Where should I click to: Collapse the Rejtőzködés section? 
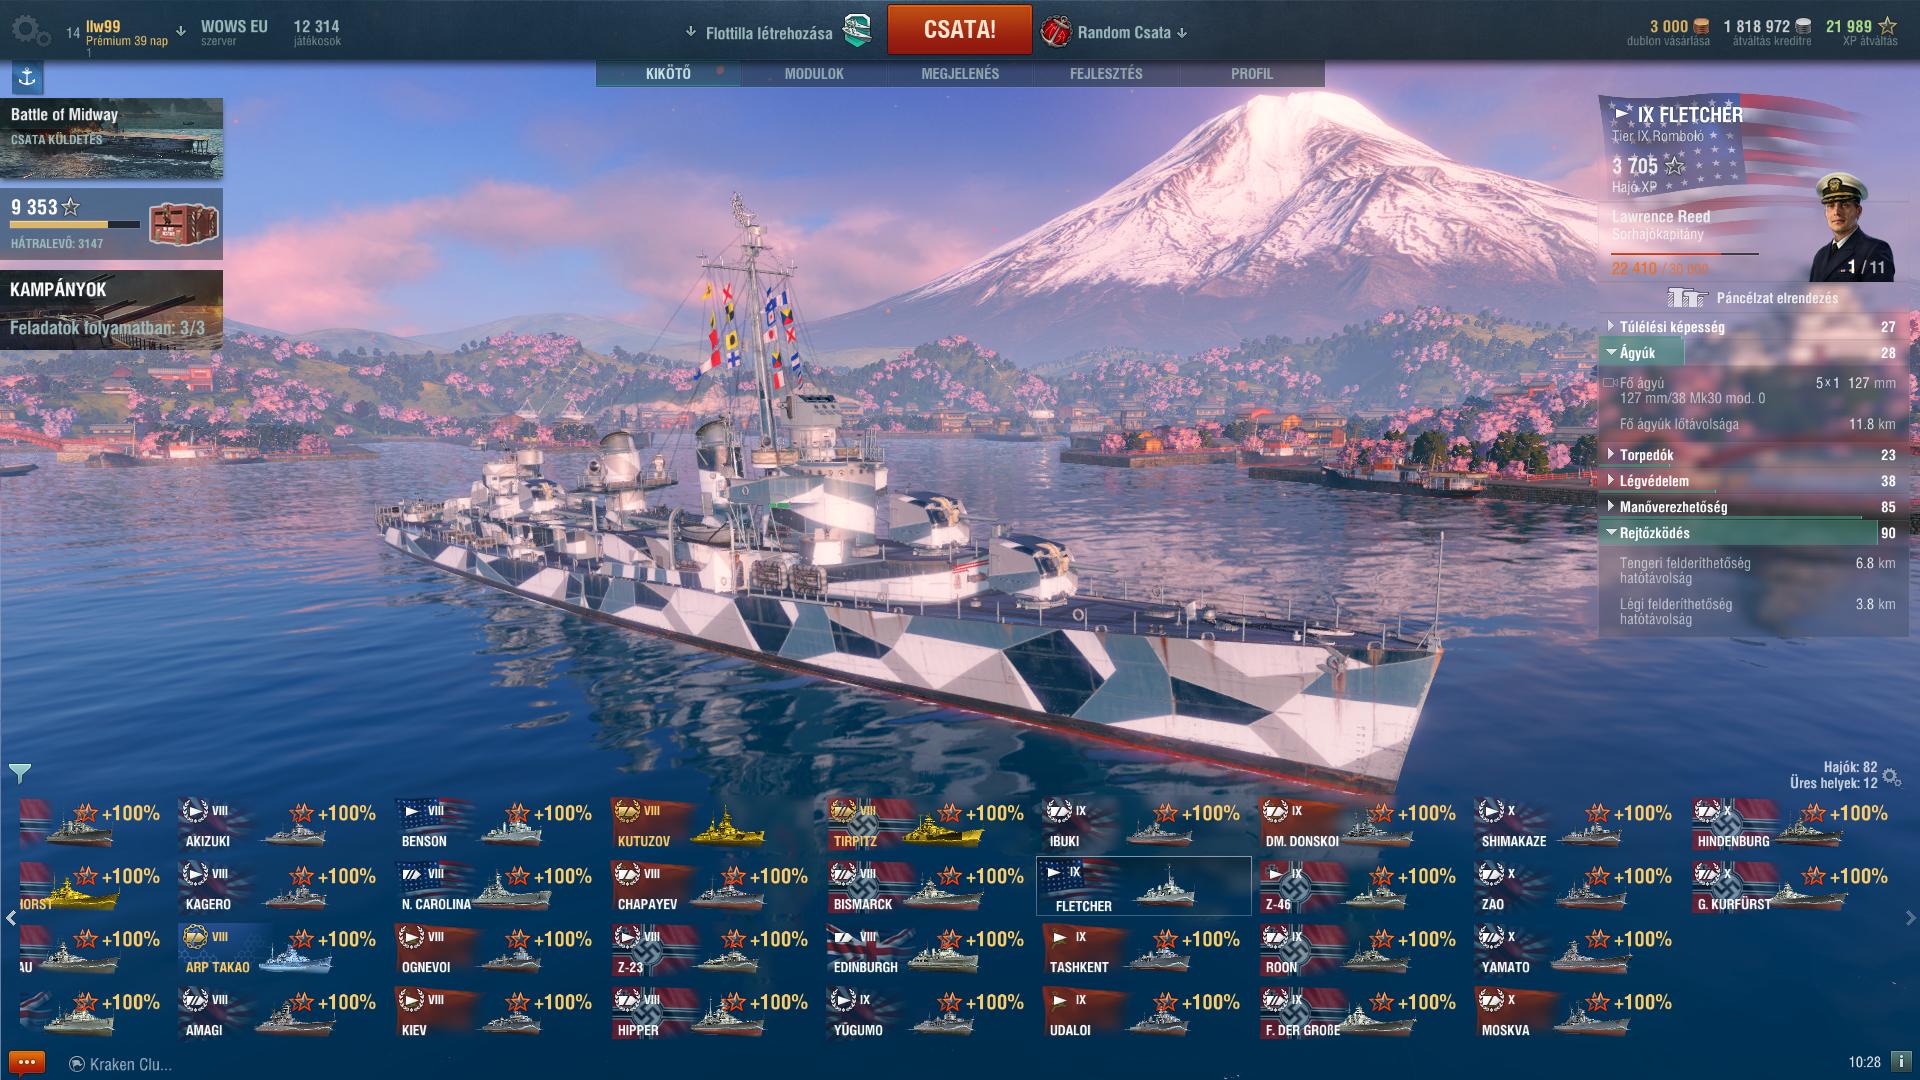click(x=1751, y=533)
